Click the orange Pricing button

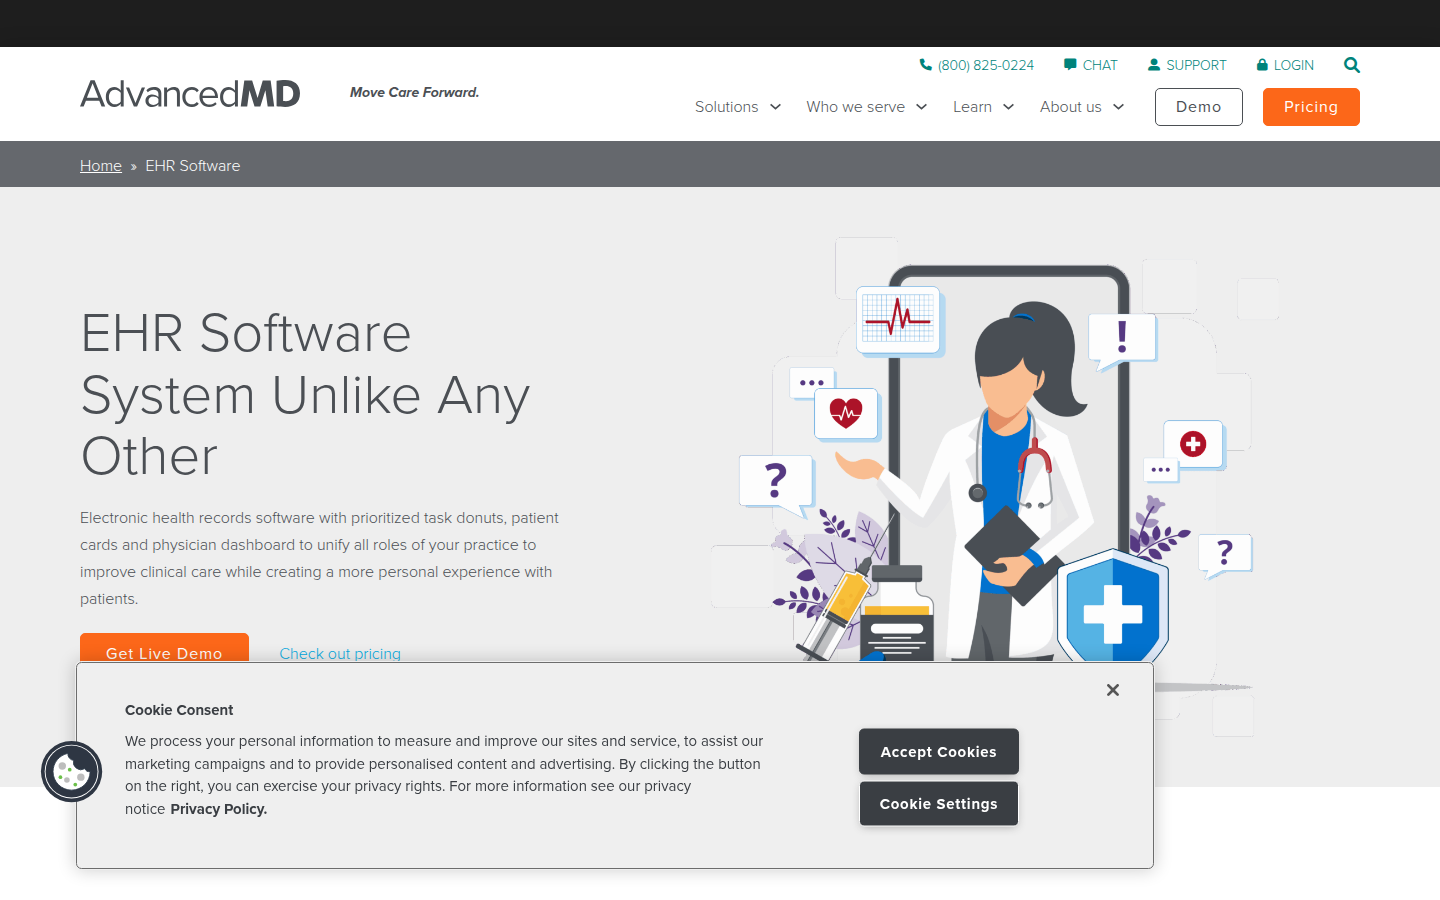coord(1311,107)
